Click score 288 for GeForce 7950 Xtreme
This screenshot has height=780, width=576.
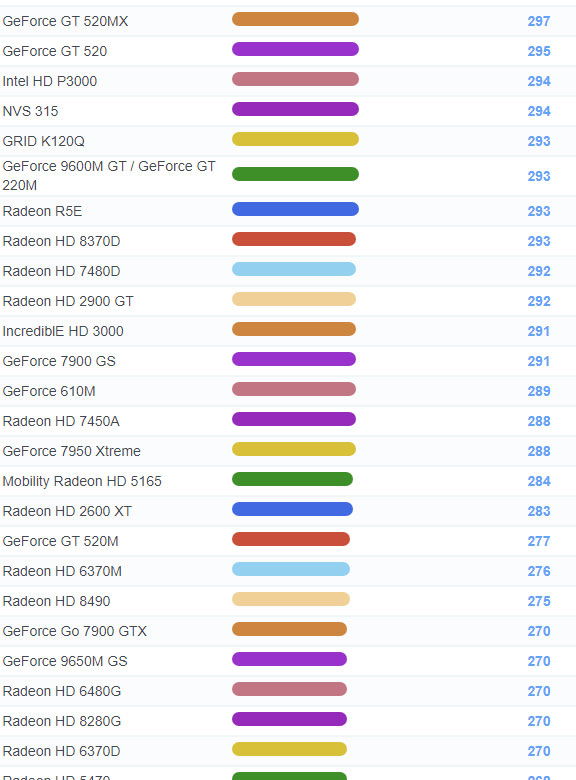(x=539, y=451)
